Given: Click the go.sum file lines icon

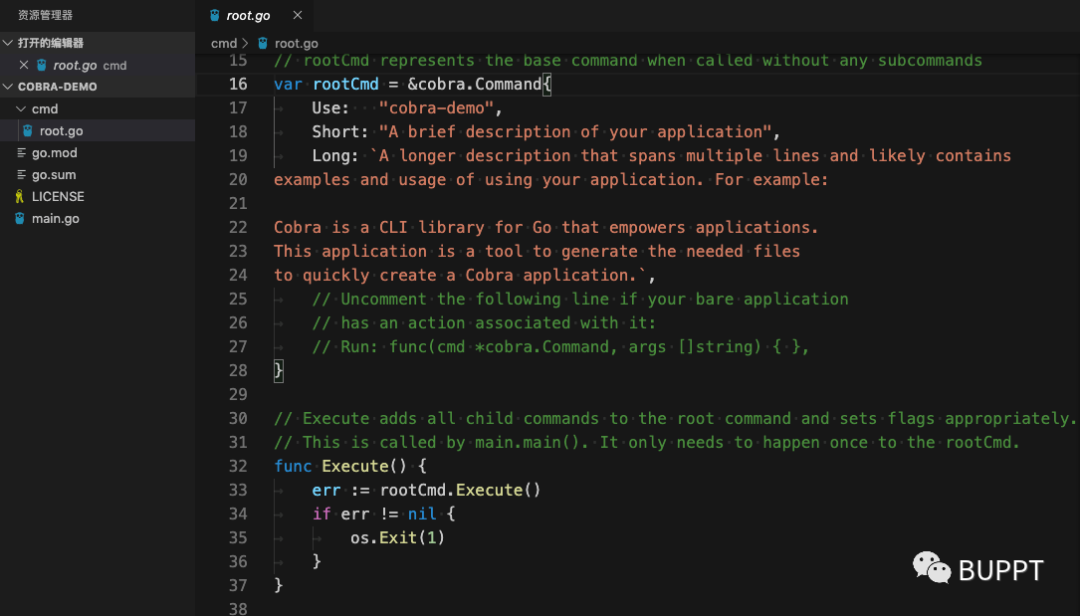Looking at the screenshot, I should coord(21,175).
